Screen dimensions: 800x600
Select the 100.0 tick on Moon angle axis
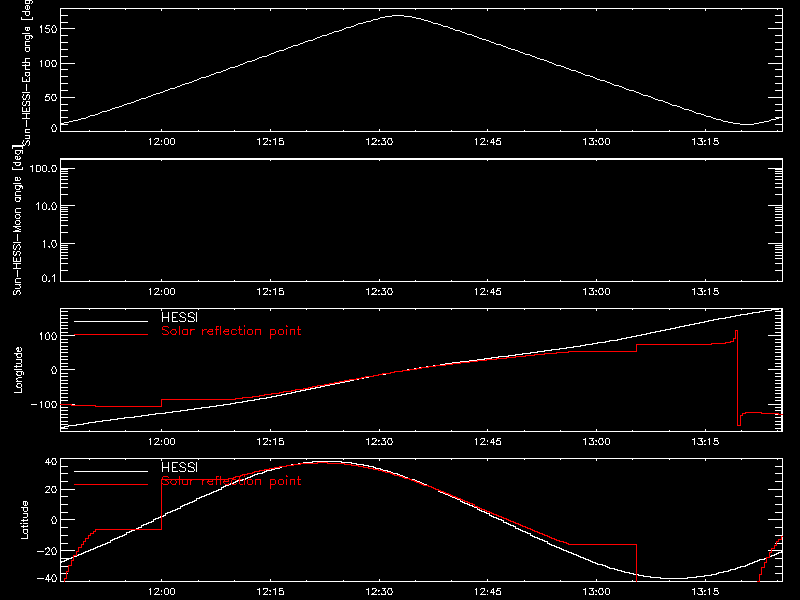point(43,168)
